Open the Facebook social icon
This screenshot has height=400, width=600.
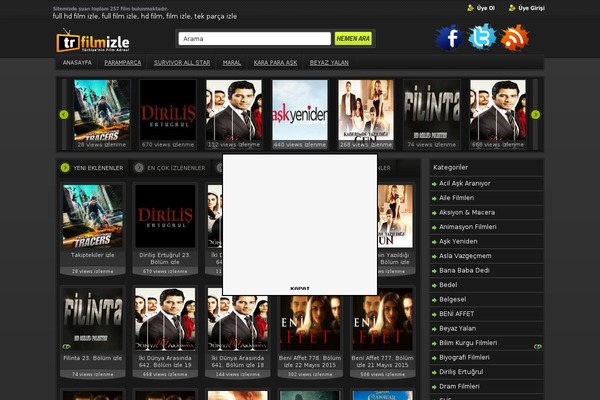pyautogui.click(x=449, y=38)
